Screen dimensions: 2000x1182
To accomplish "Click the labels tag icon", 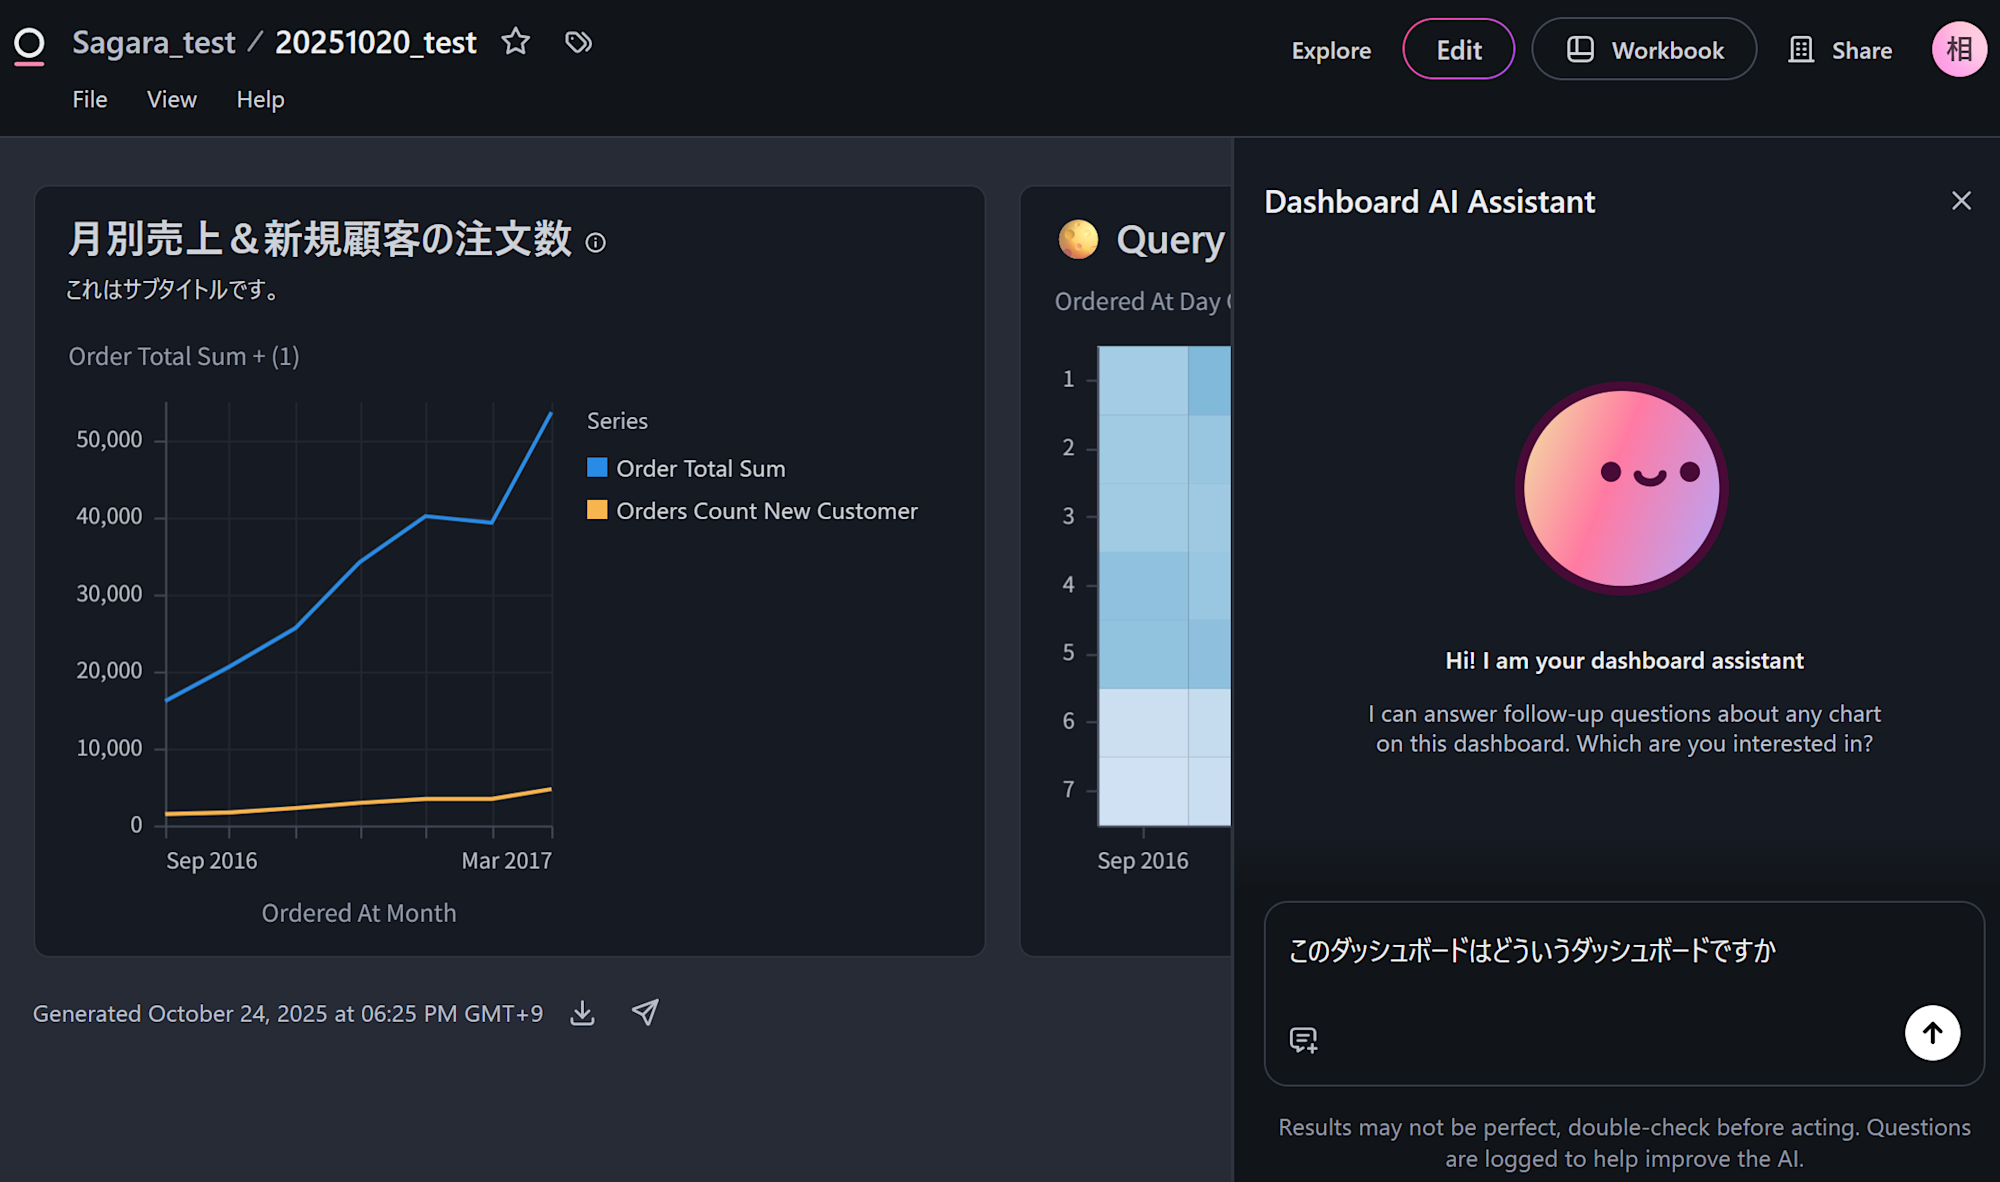I will tap(578, 42).
